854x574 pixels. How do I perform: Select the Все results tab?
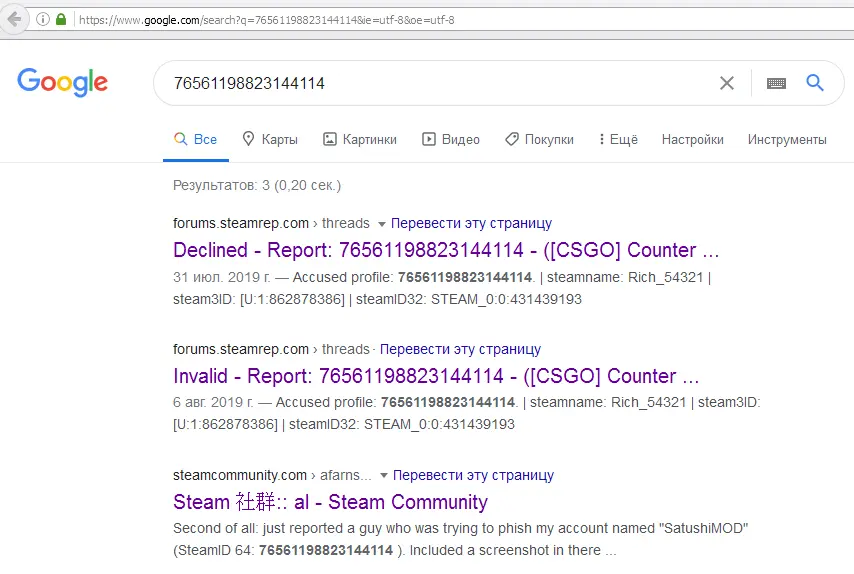pos(196,139)
